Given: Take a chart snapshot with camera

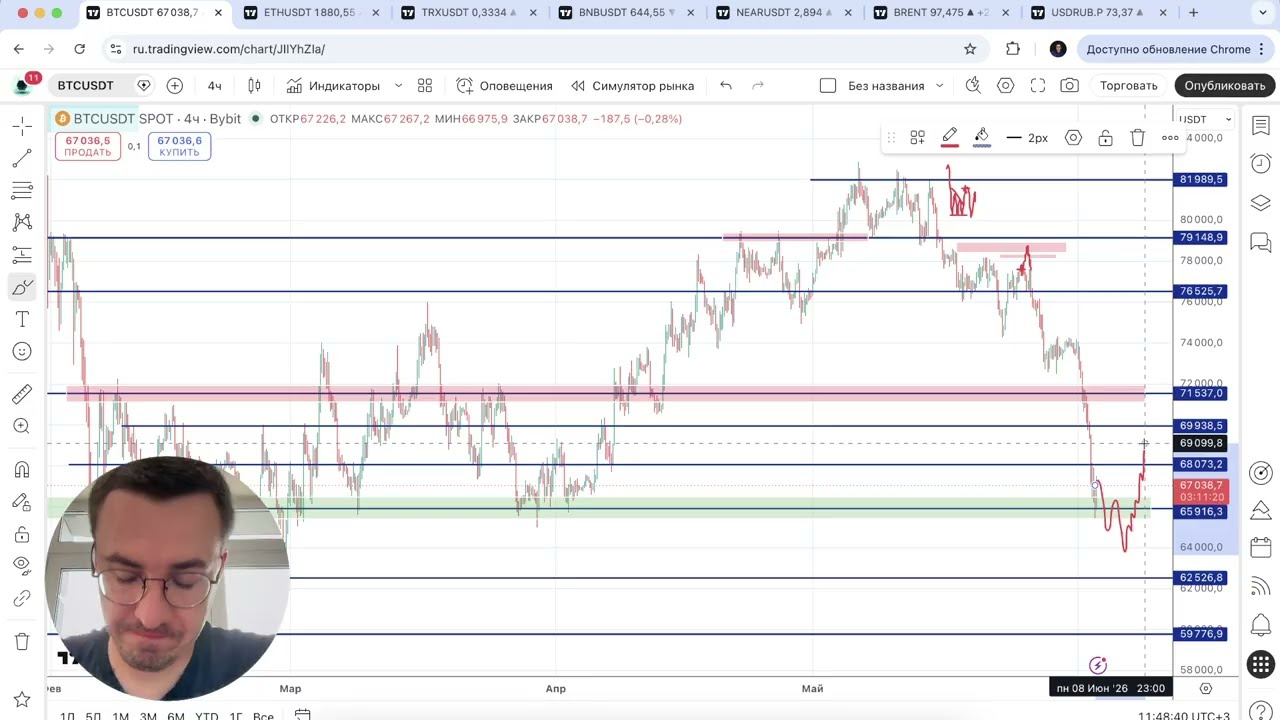Looking at the screenshot, I should (x=1070, y=85).
